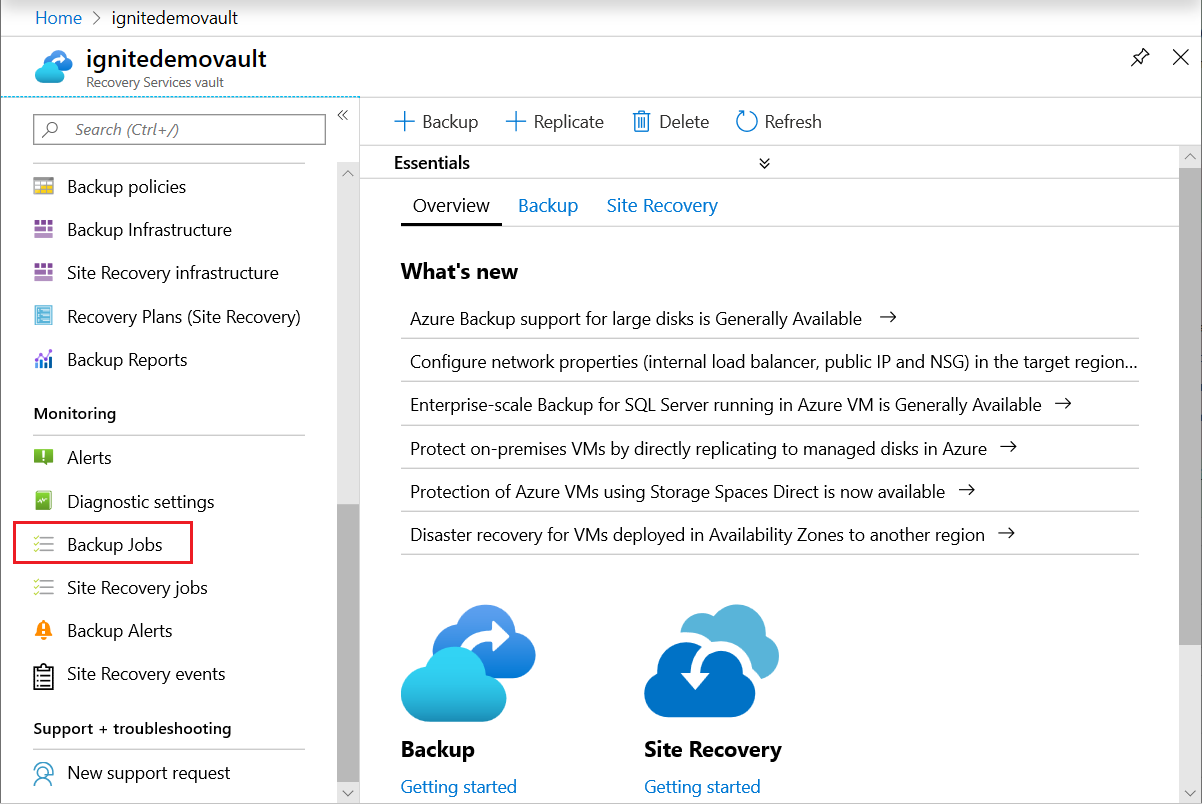Select Backup Jobs in the sidebar
This screenshot has width=1202, height=804.
pos(111,543)
